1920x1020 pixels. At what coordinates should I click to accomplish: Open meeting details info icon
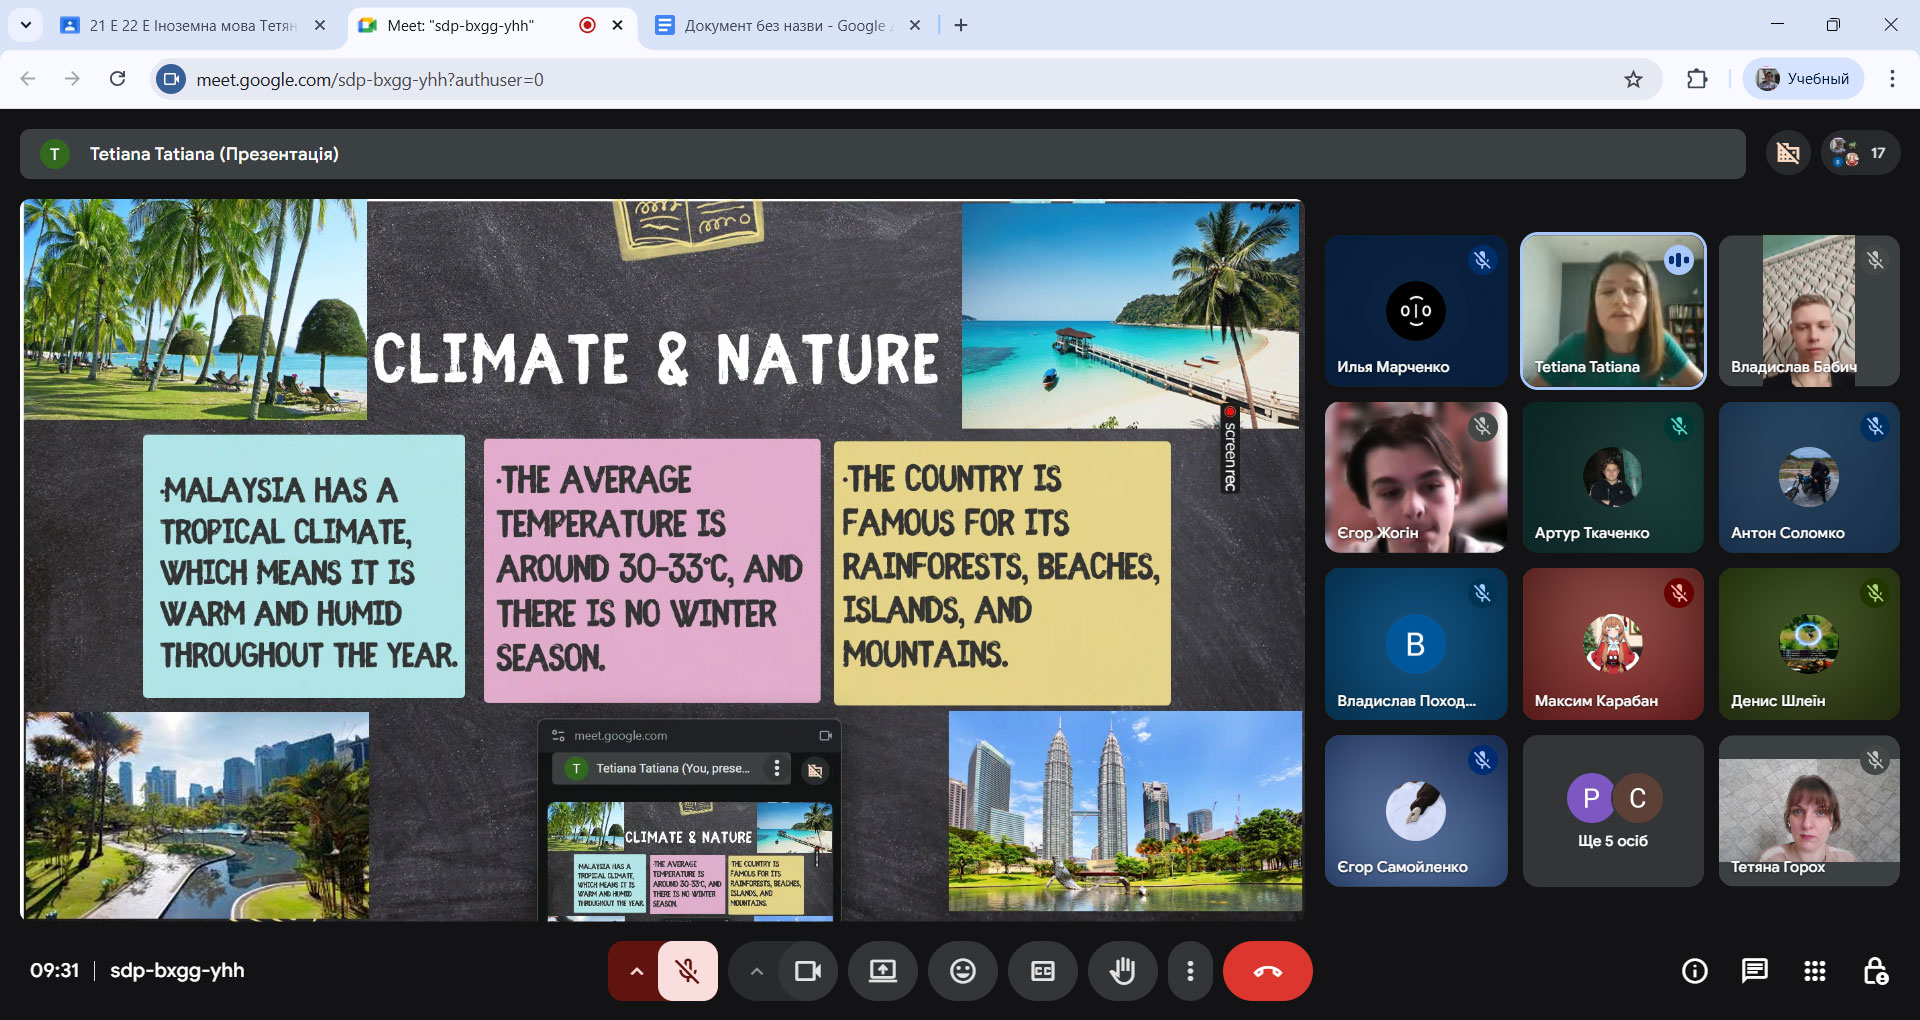1694,971
